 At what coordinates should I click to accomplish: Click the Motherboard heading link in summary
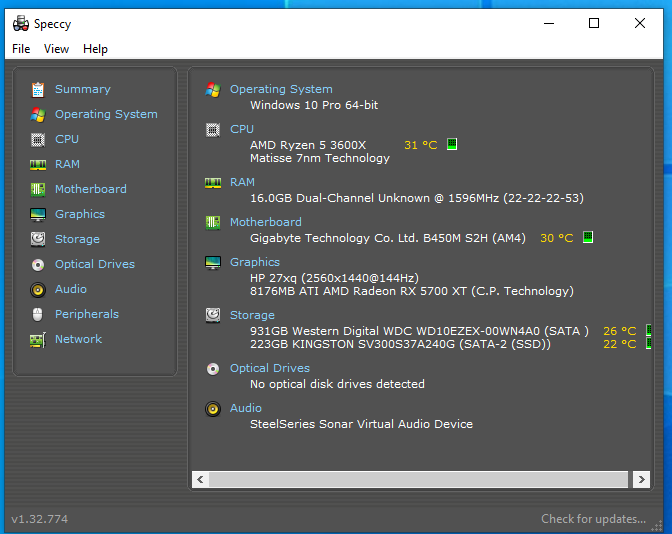(266, 222)
